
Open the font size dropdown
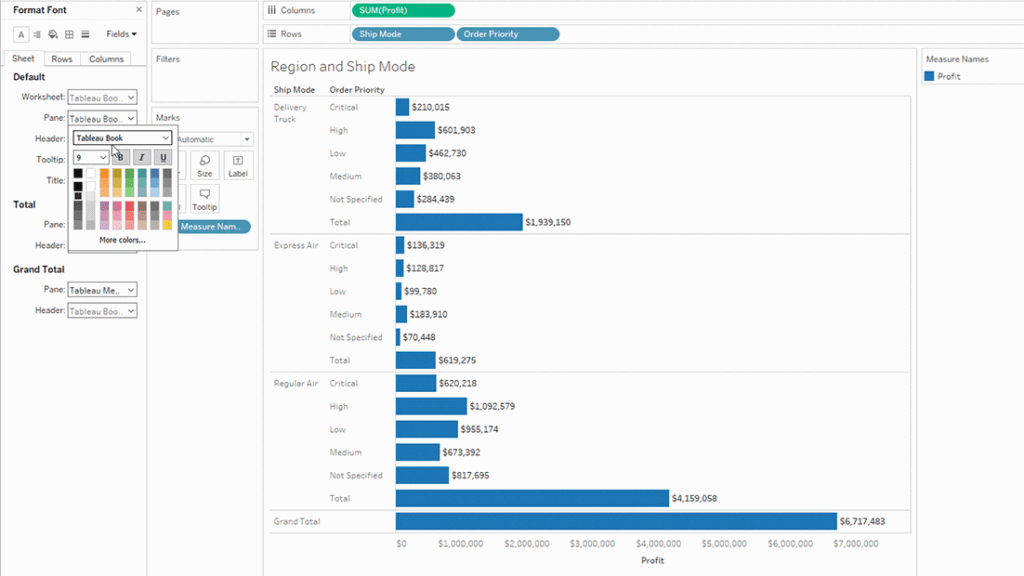pyautogui.click(x=90, y=157)
